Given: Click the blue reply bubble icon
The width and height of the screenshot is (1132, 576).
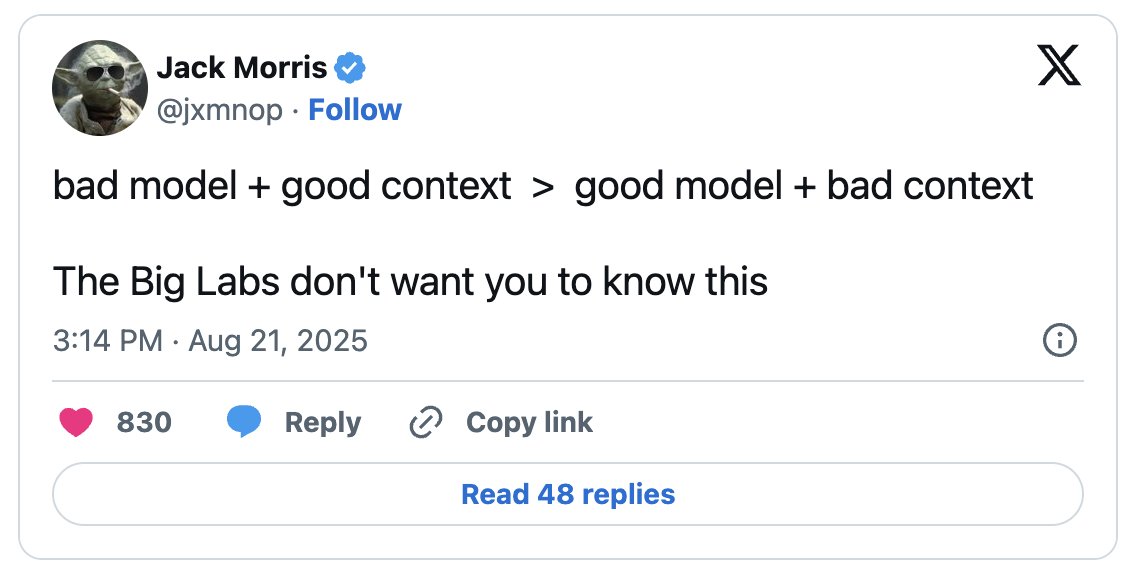Looking at the screenshot, I should (244, 423).
